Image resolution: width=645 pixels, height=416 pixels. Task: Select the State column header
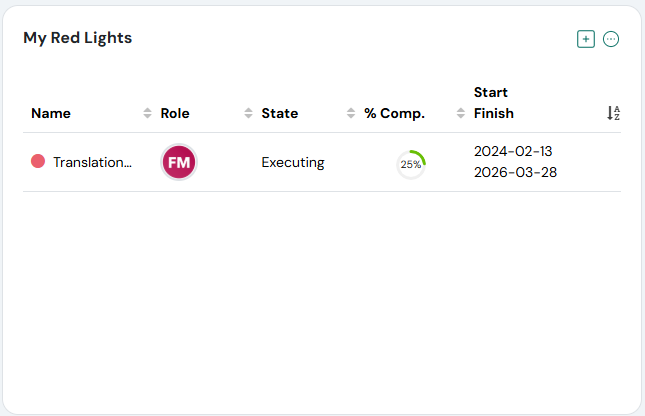(x=280, y=113)
